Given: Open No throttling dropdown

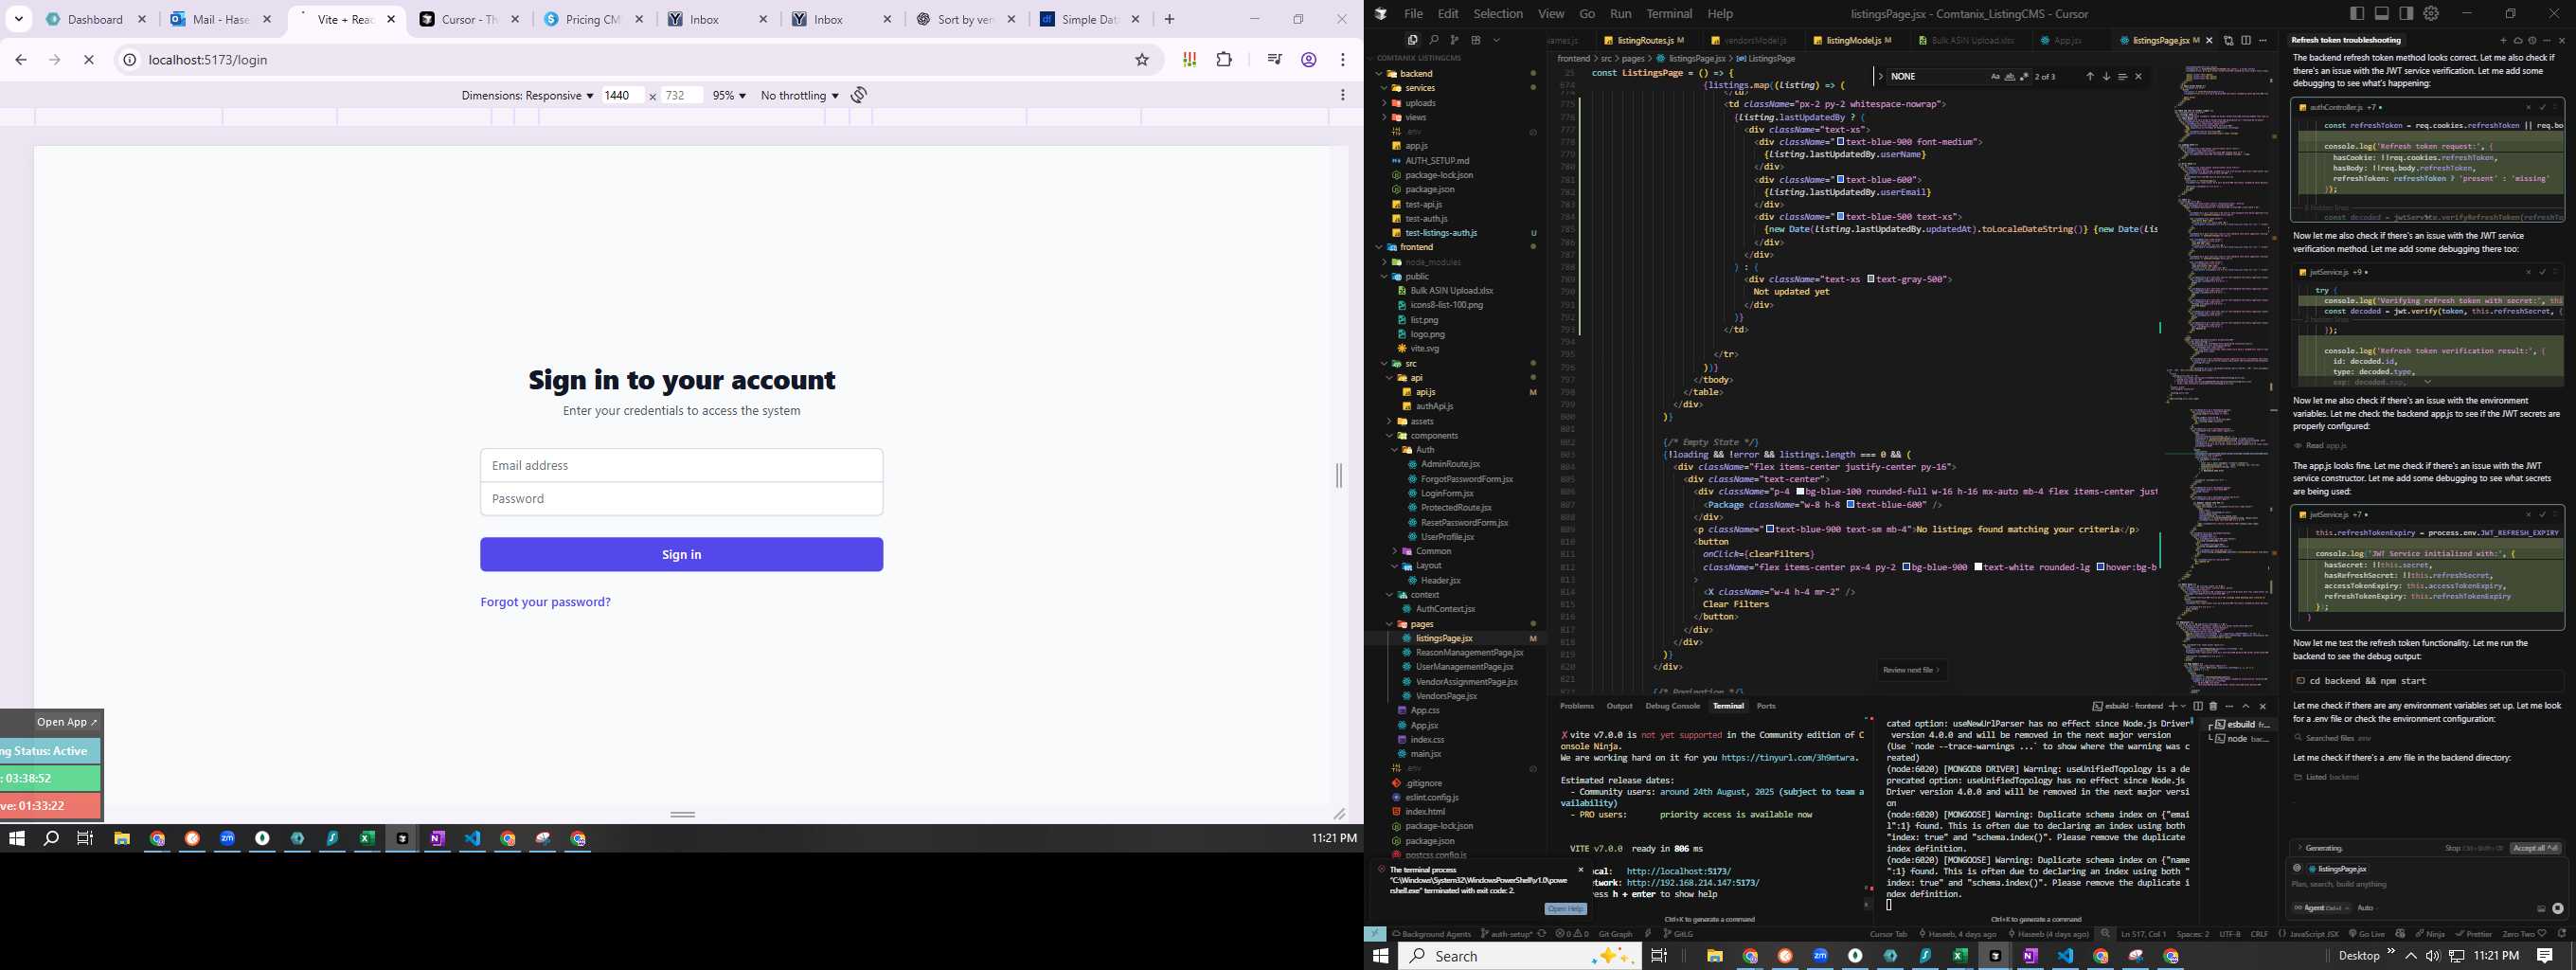Looking at the screenshot, I should (x=800, y=95).
